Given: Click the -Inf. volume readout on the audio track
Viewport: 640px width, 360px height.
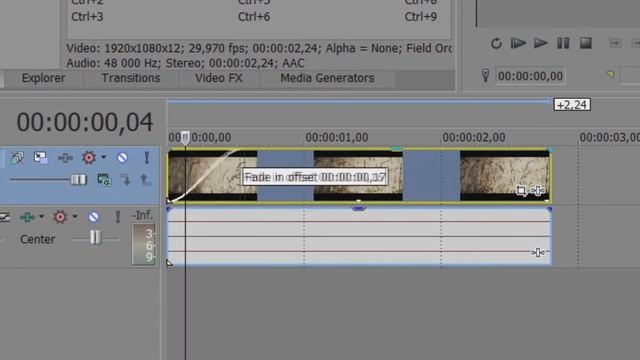Looking at the screenshot, I should click(x=142, y=215).
